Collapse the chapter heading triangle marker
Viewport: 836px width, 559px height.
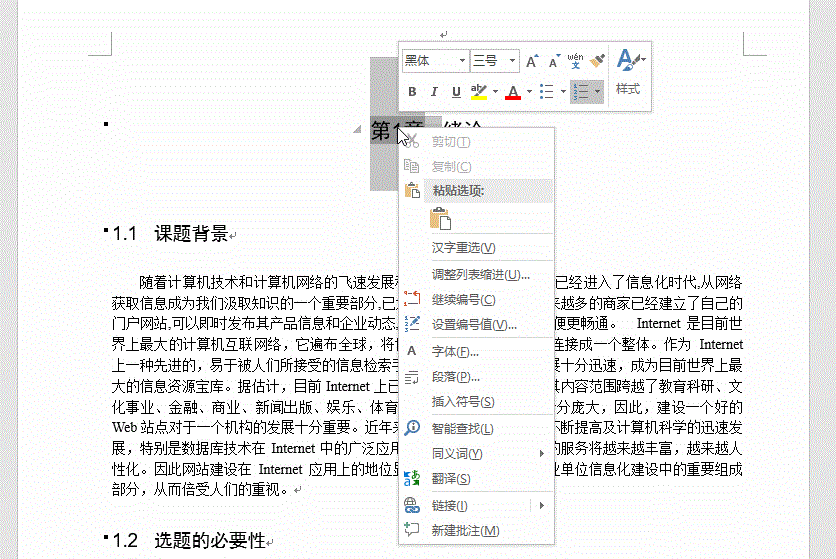tap(357, 129)
